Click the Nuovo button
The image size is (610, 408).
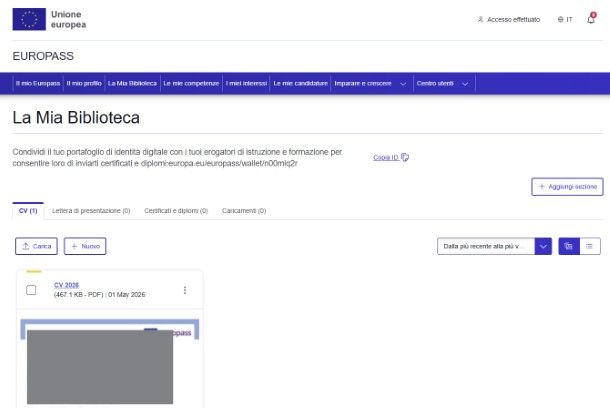point(85,246)
